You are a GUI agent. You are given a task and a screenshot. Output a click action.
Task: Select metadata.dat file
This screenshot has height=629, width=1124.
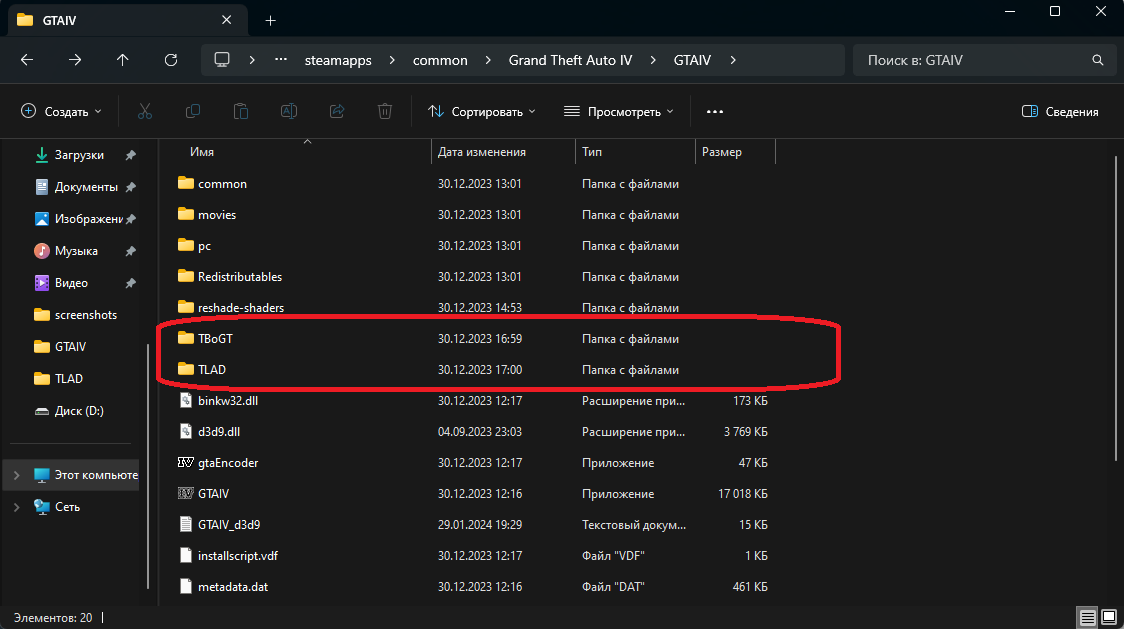tap(473, 587)
